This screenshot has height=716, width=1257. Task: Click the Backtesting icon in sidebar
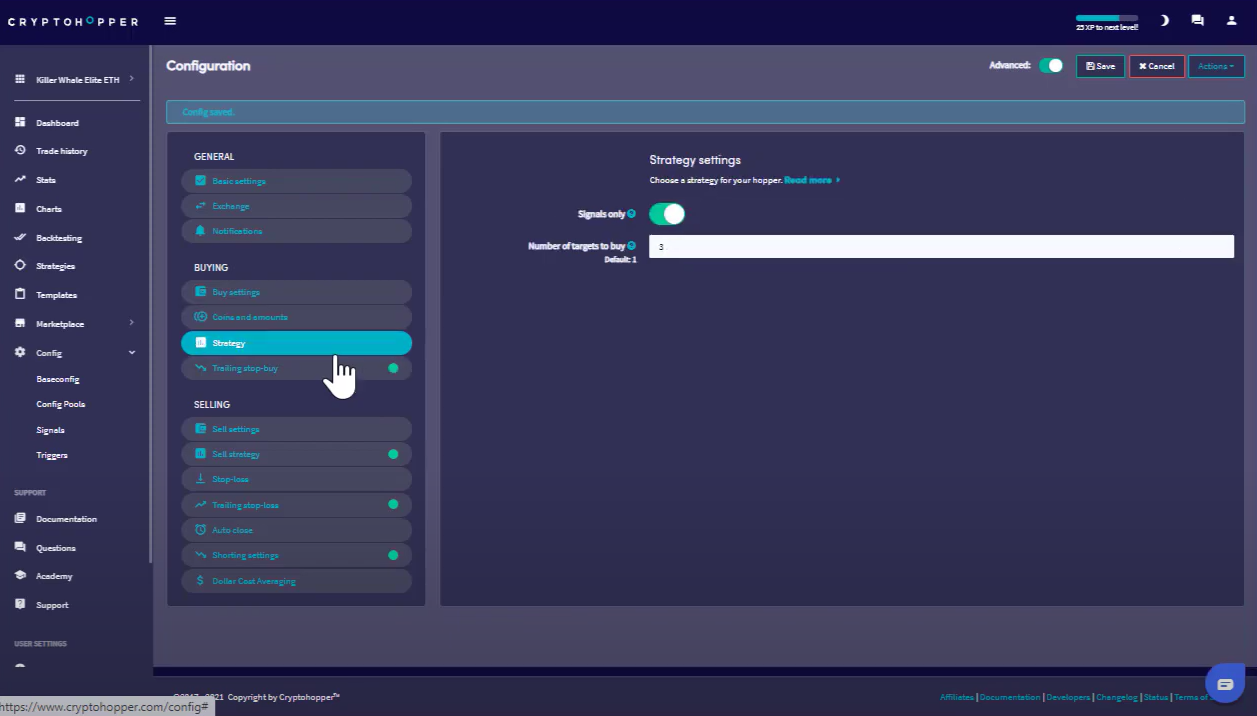pos(20,238)
